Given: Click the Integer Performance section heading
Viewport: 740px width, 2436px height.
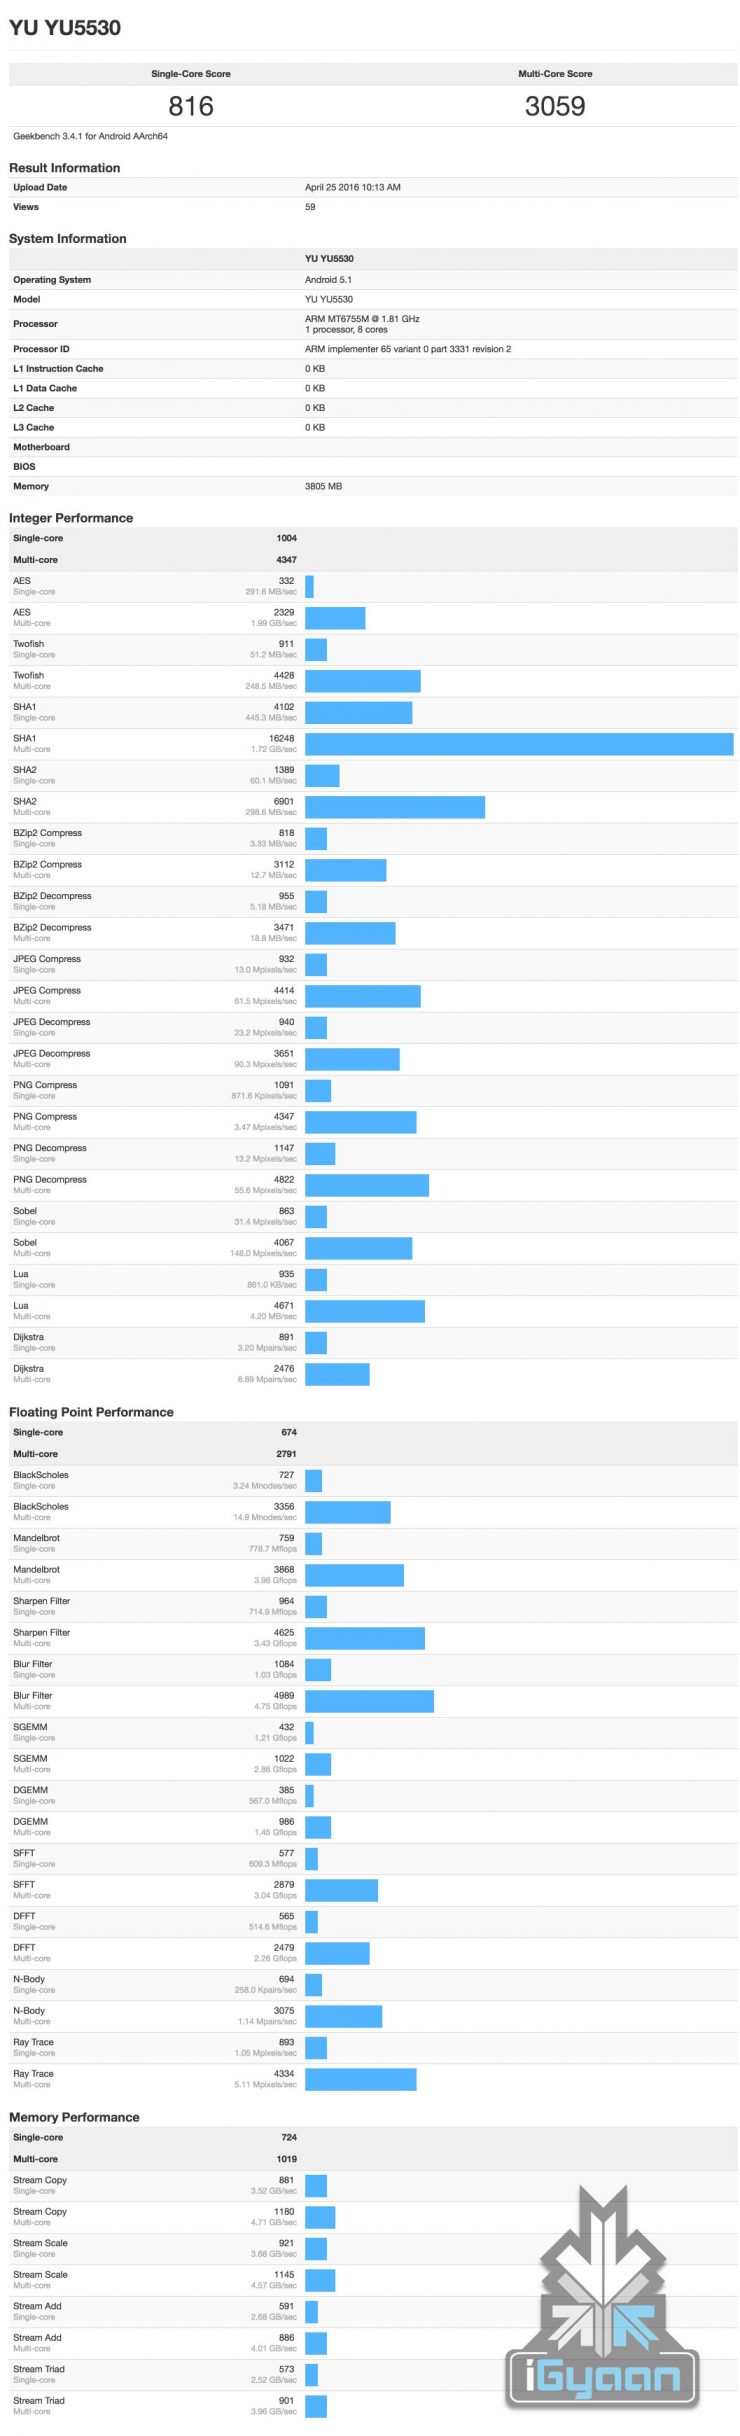Looking at the screenshot, I should pos(71,518).
